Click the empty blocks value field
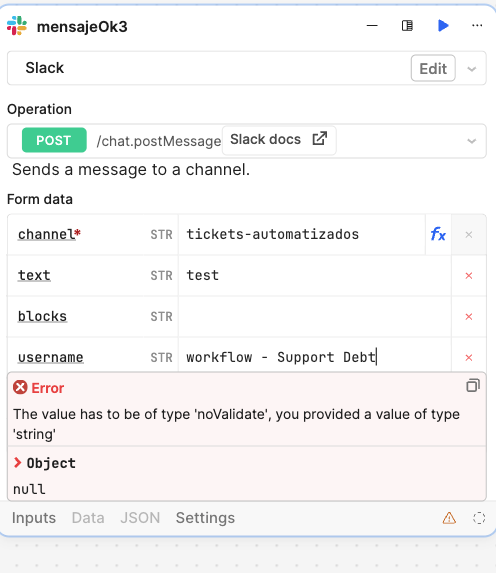 [x=315, y=316]
